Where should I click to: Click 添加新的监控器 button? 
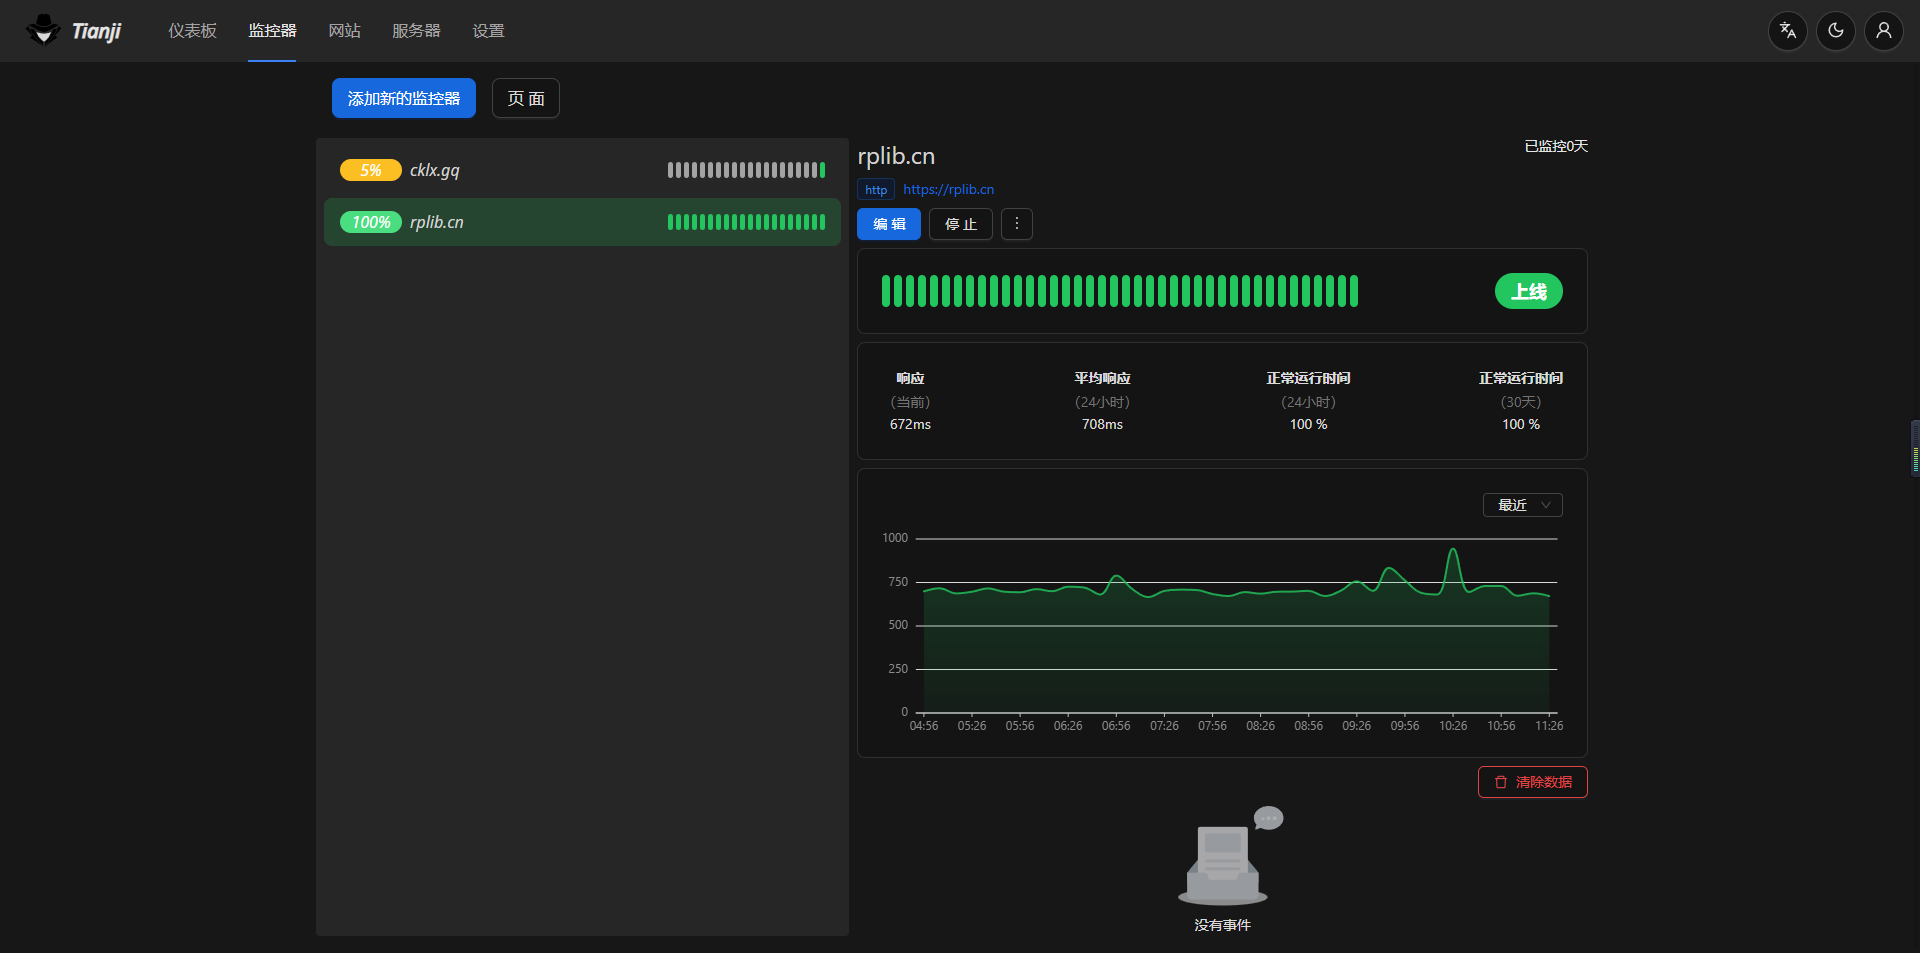click(x=403, y=98)
